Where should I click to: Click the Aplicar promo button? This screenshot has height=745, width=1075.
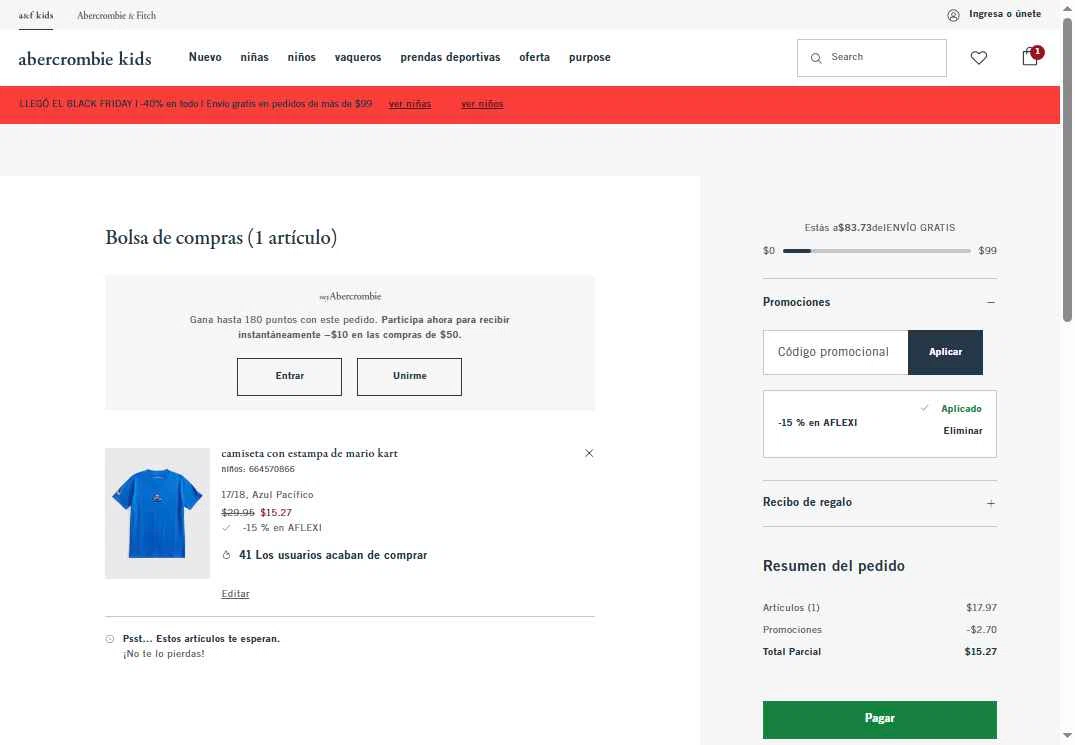point(945,352)
